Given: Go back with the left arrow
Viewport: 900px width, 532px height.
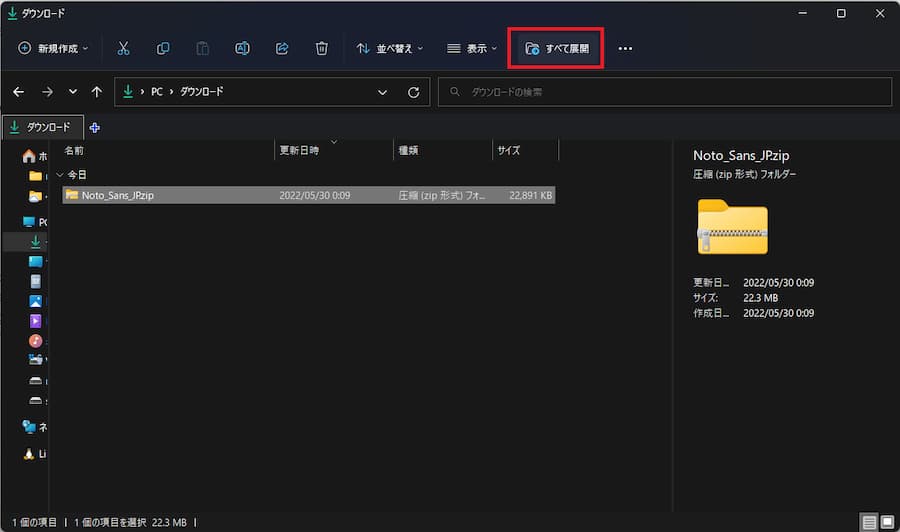Looking at the screenshot, I should (x=18, y=92).
